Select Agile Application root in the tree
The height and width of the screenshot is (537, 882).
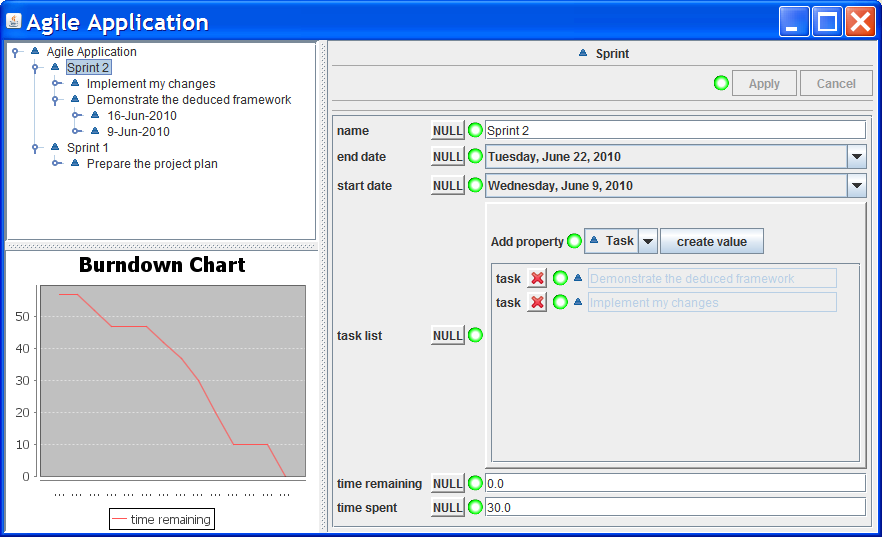point(92,52)
